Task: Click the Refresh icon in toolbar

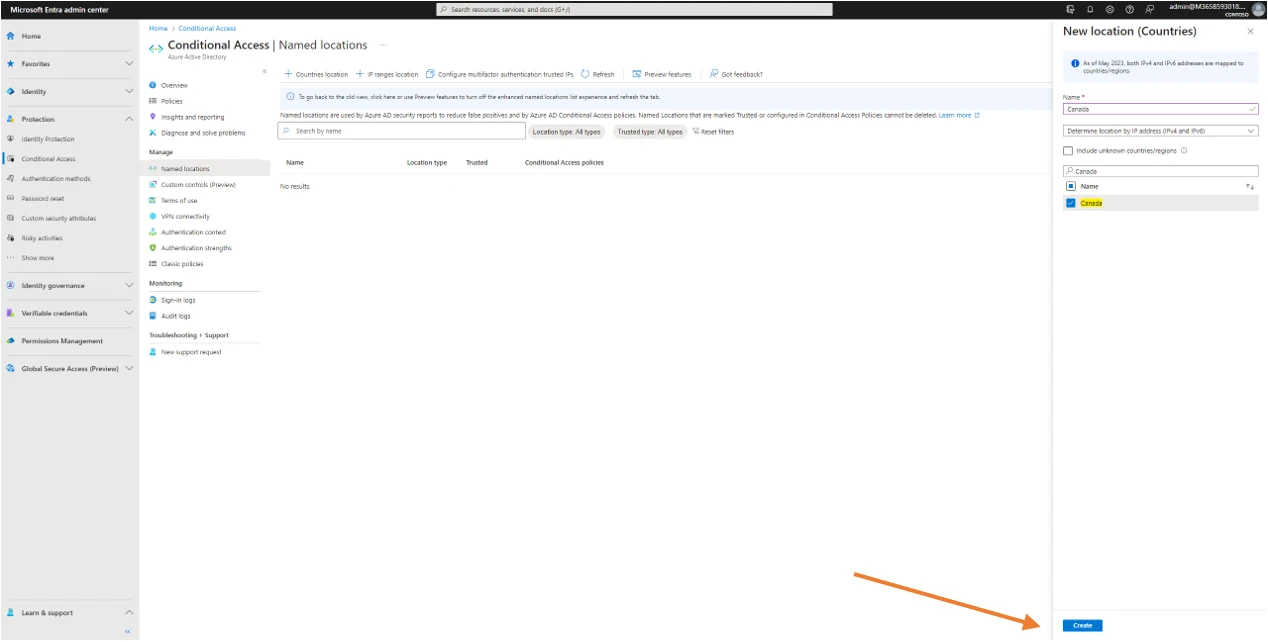Action: point(586,74)
